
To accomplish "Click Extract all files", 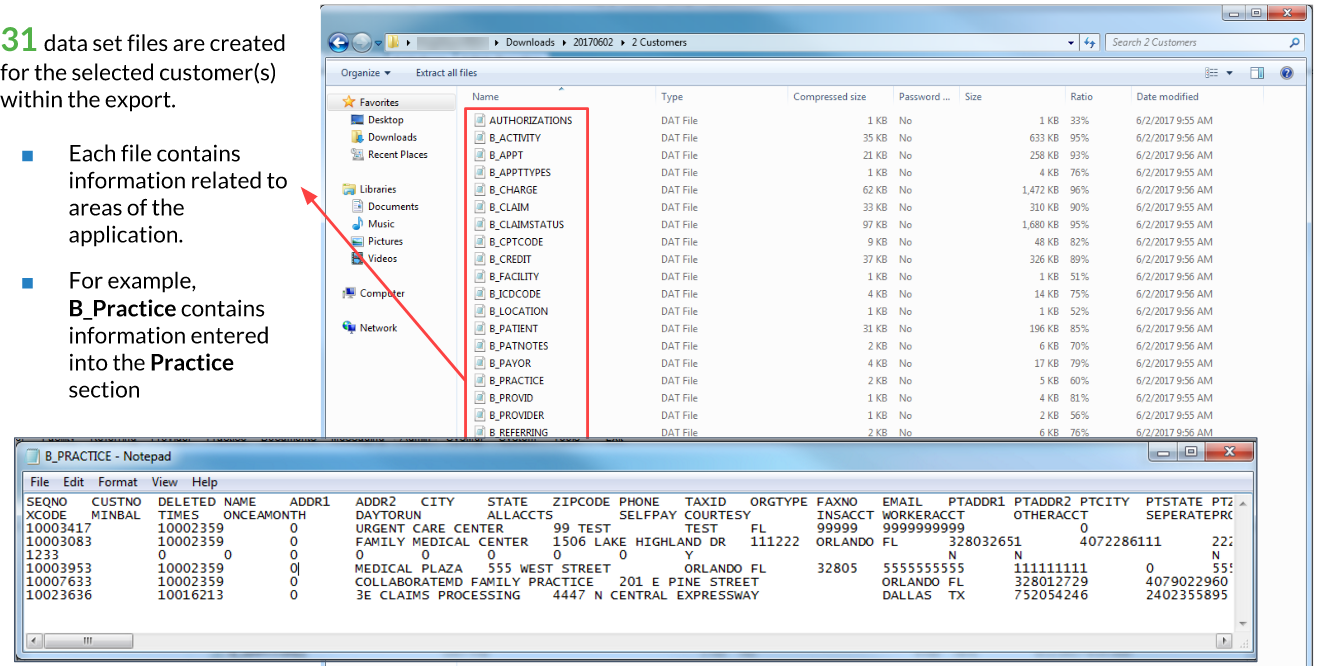I will click(x=446, y=73).
